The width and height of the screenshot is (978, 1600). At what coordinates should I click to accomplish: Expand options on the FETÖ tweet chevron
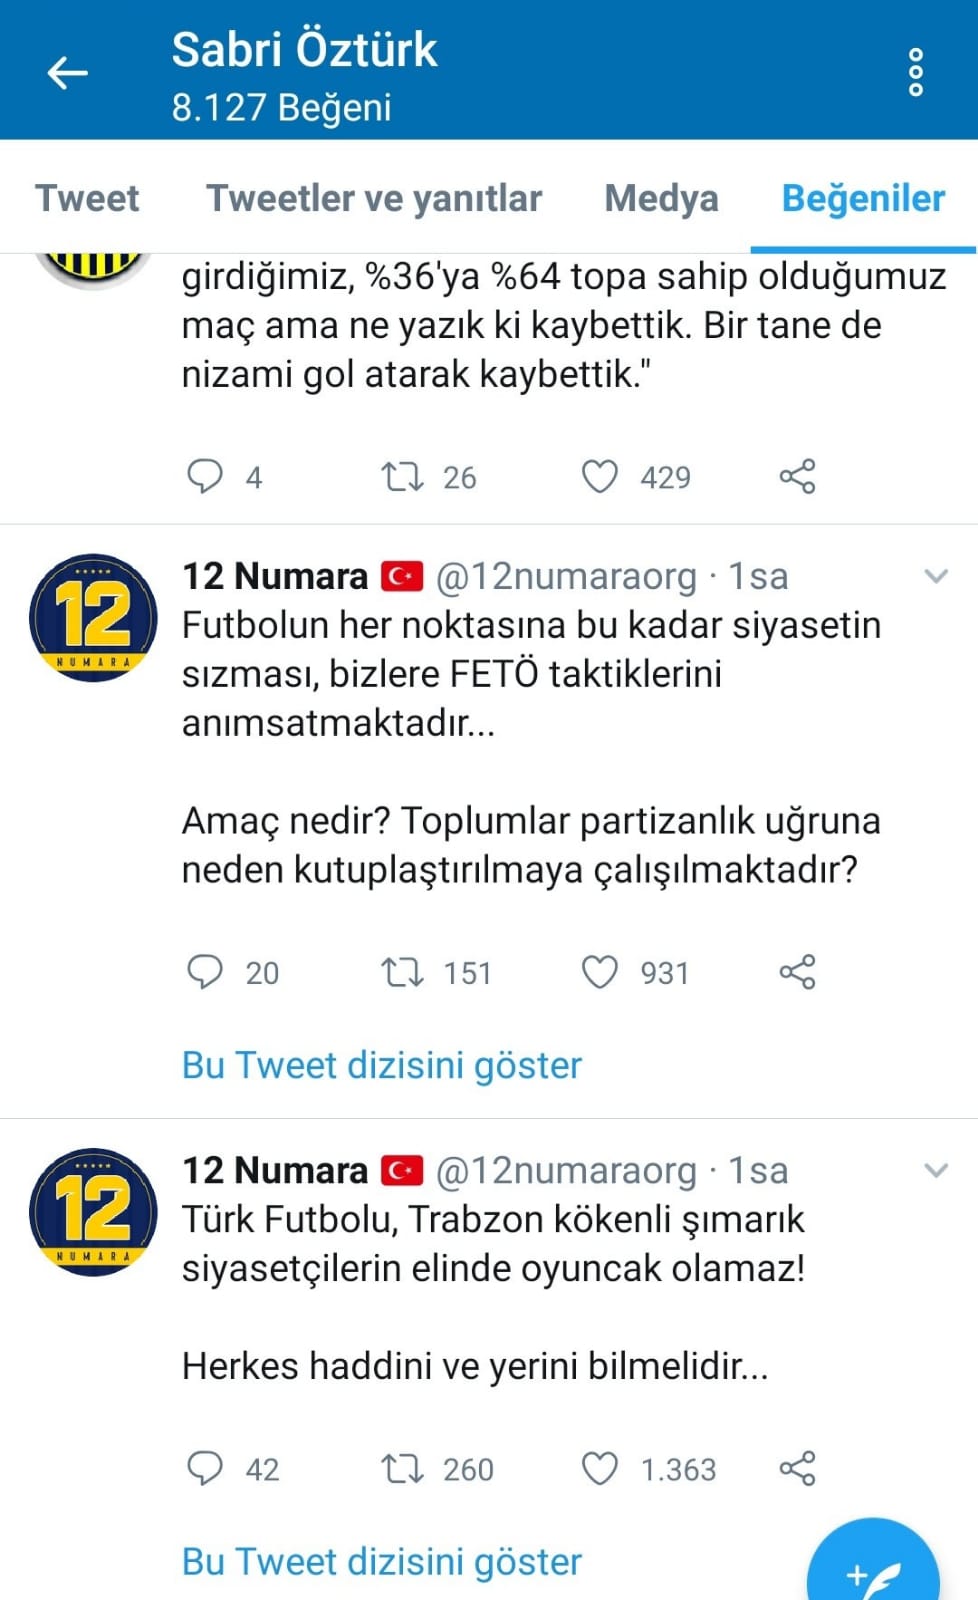(x=936, y=576)
